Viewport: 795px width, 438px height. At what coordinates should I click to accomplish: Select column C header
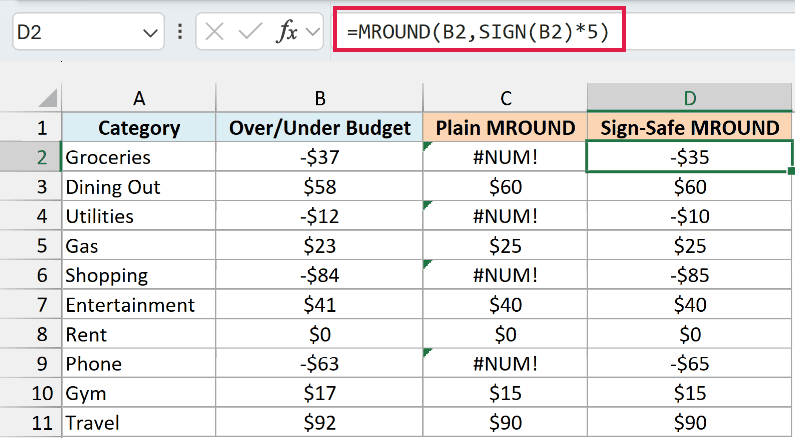505,98
